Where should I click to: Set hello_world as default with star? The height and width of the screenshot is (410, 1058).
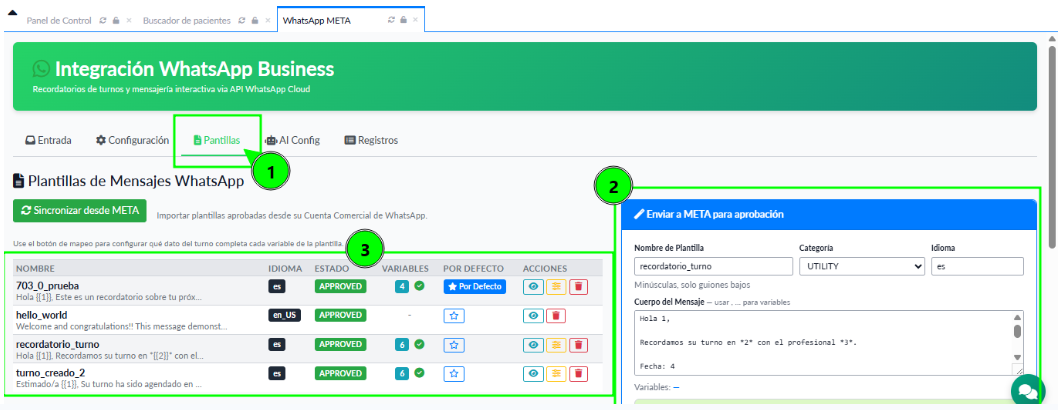click(x=454, y=316)
